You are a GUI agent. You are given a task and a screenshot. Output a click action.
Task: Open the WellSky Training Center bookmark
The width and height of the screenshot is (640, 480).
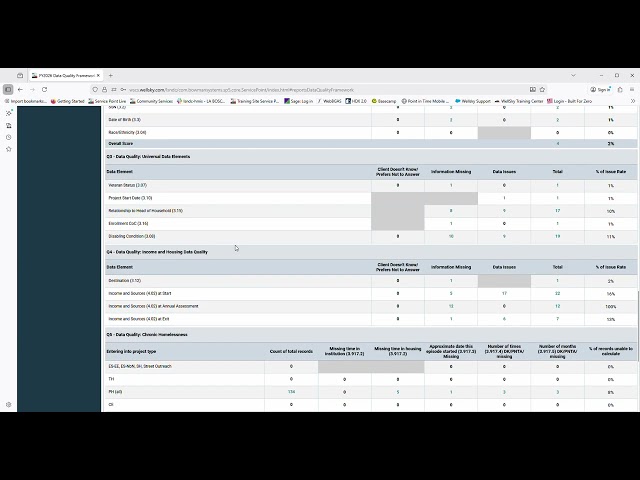[x=518, y=101]
